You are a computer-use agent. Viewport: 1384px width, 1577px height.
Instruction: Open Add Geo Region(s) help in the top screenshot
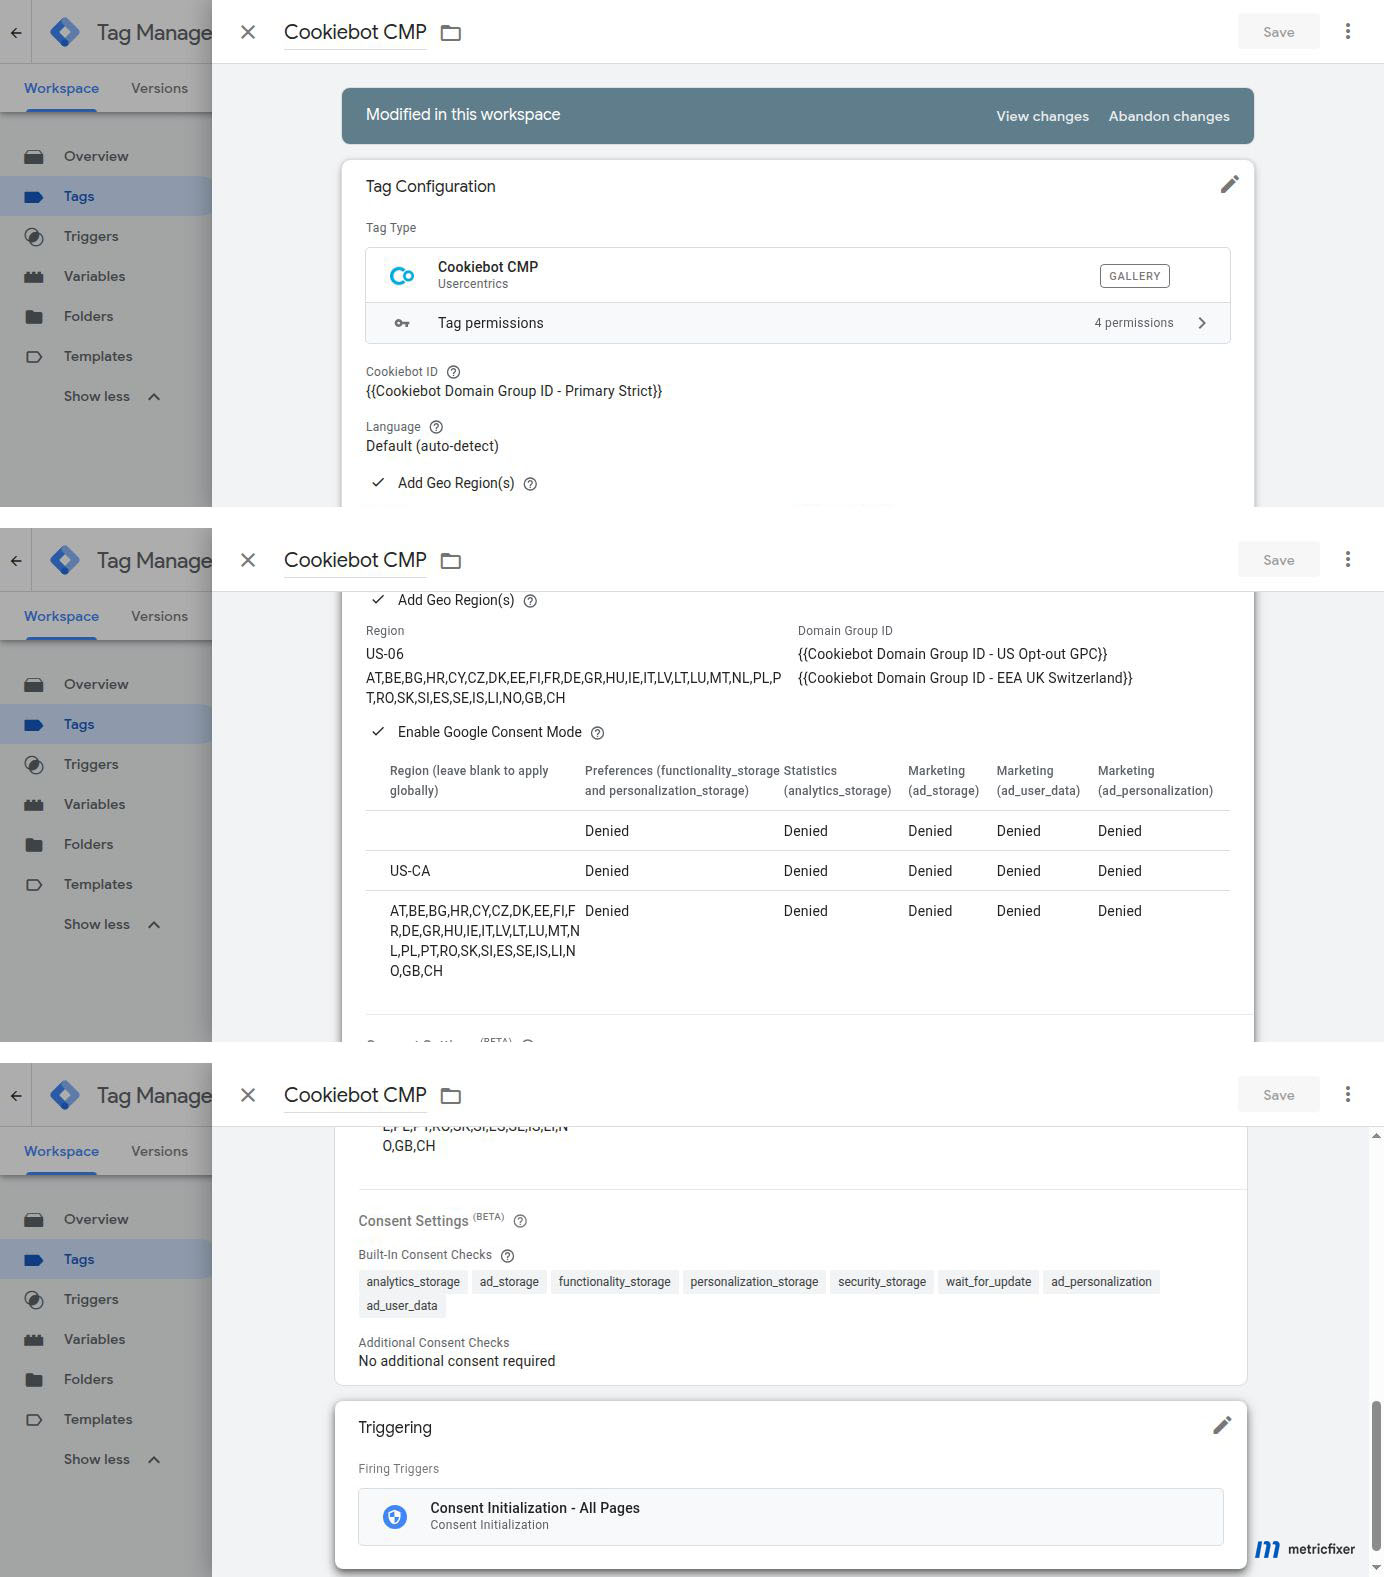pos(530,484)
